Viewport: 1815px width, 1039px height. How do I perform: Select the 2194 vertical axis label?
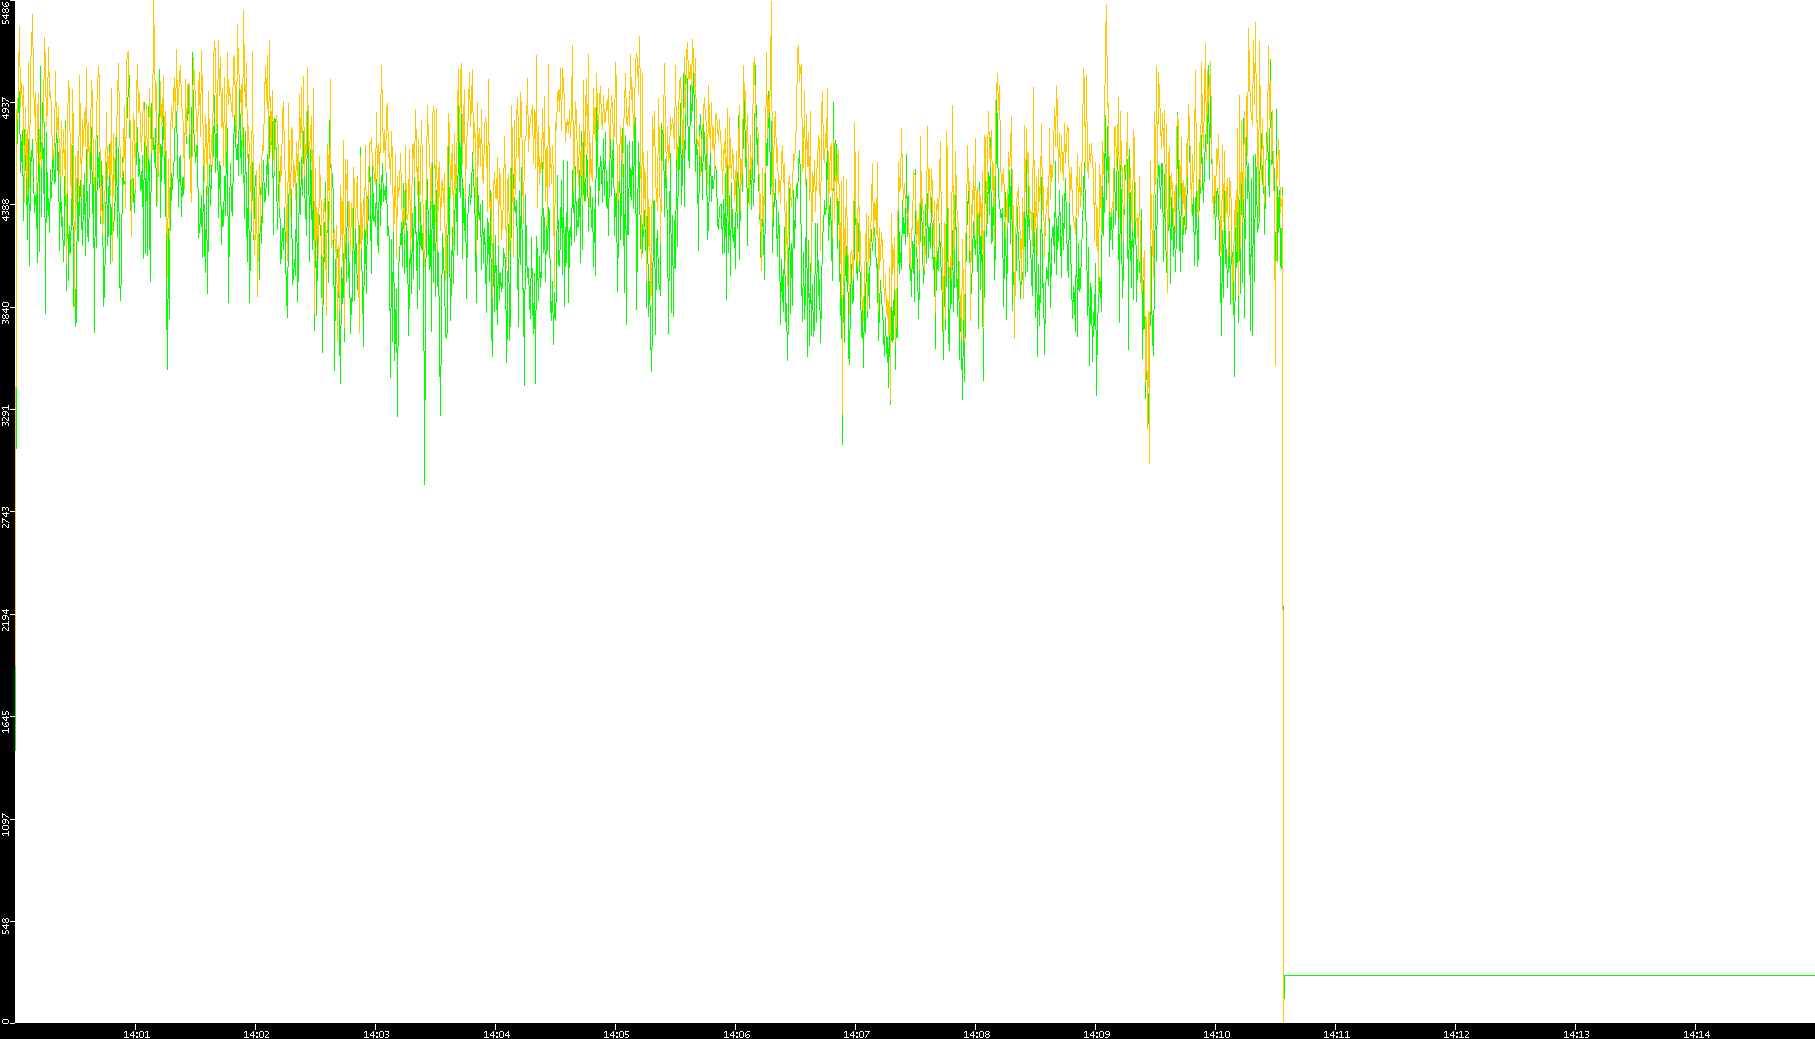tap(7, 619)
